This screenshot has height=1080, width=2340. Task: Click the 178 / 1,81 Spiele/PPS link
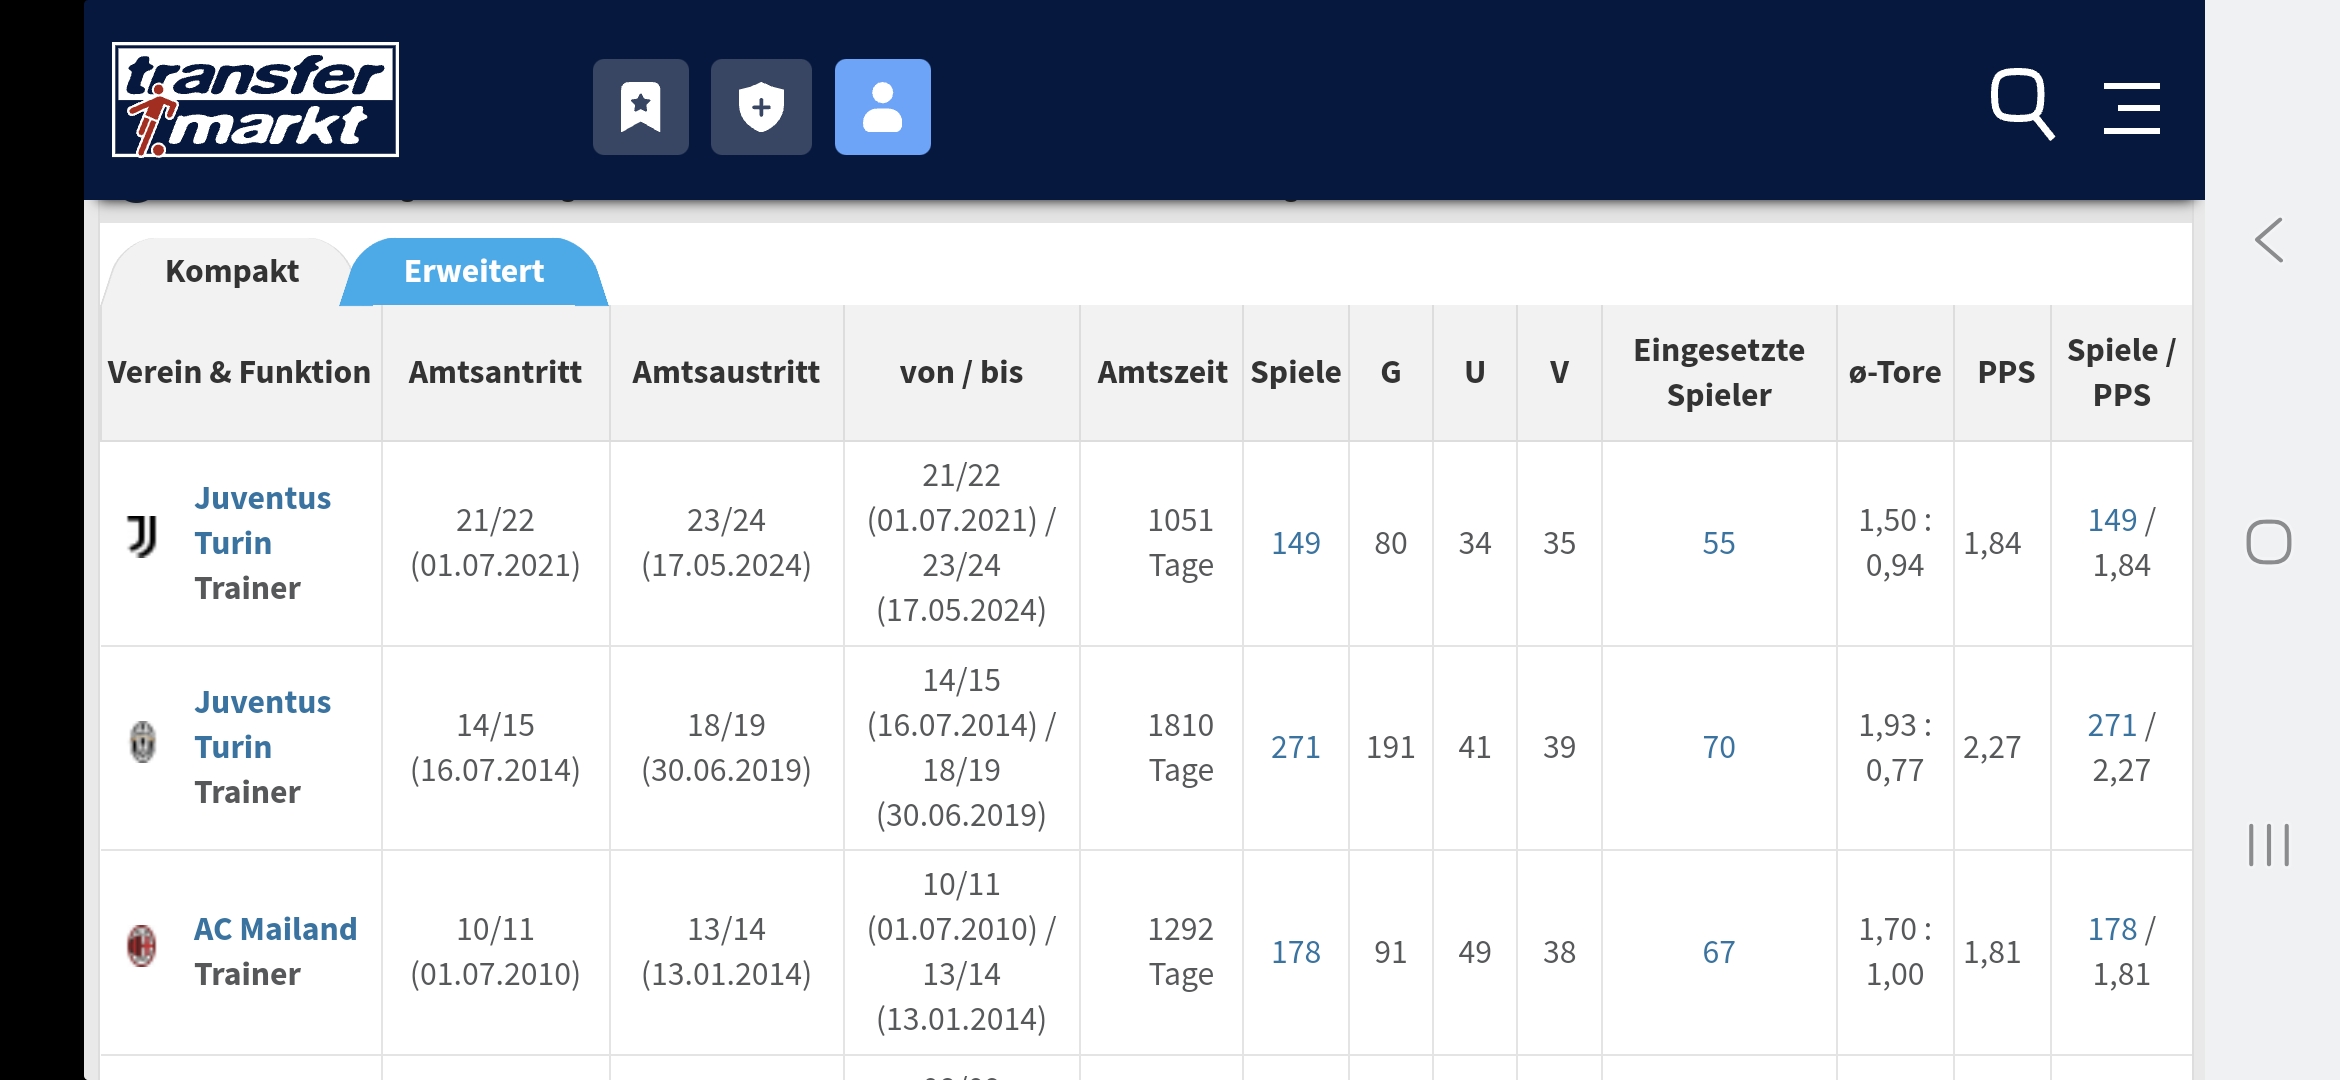2112,929
